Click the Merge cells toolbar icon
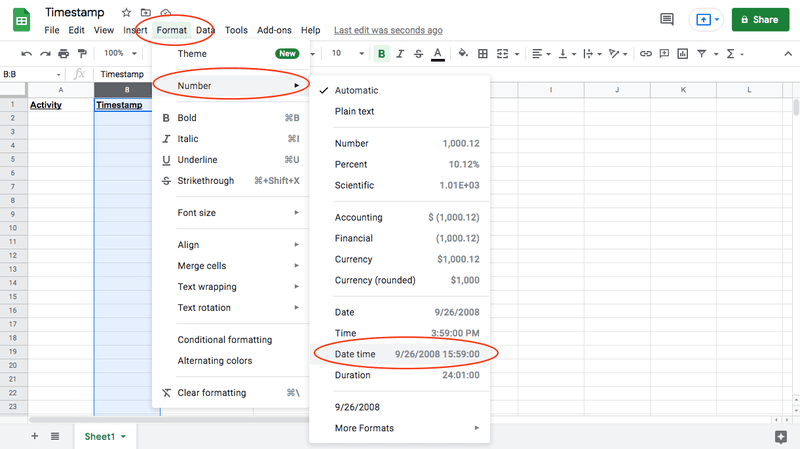Screen dimensions: 800x449 pyautogui.click(x=503, y=54)
